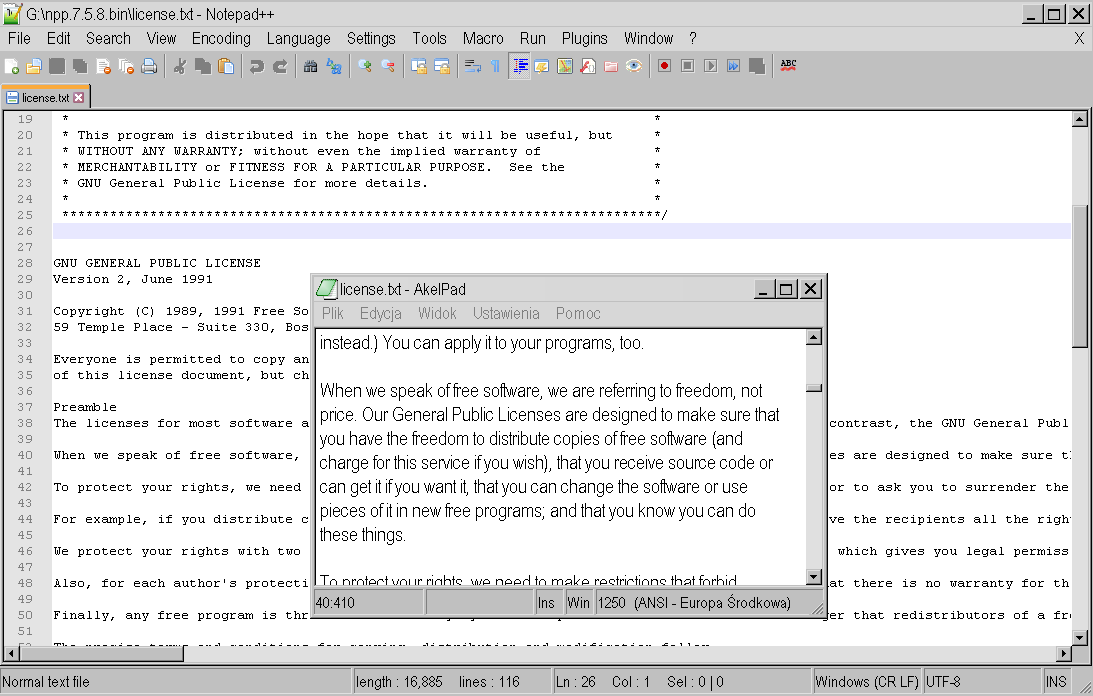Open the Pomoc menu in AkelPad

578,313
